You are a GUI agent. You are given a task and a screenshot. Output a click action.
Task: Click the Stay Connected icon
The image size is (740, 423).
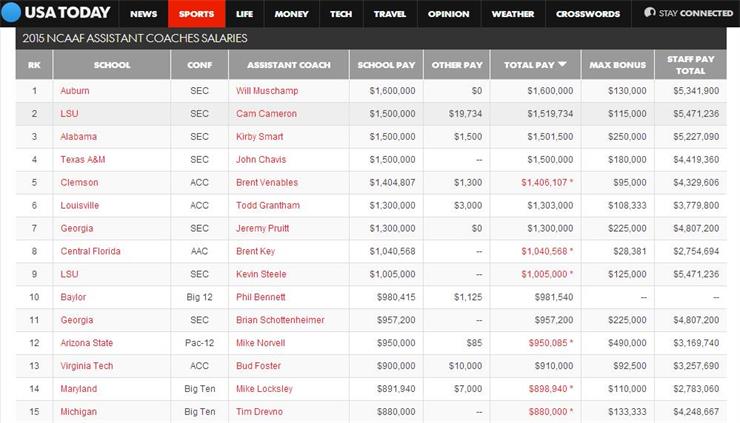[x=650, y=14]
